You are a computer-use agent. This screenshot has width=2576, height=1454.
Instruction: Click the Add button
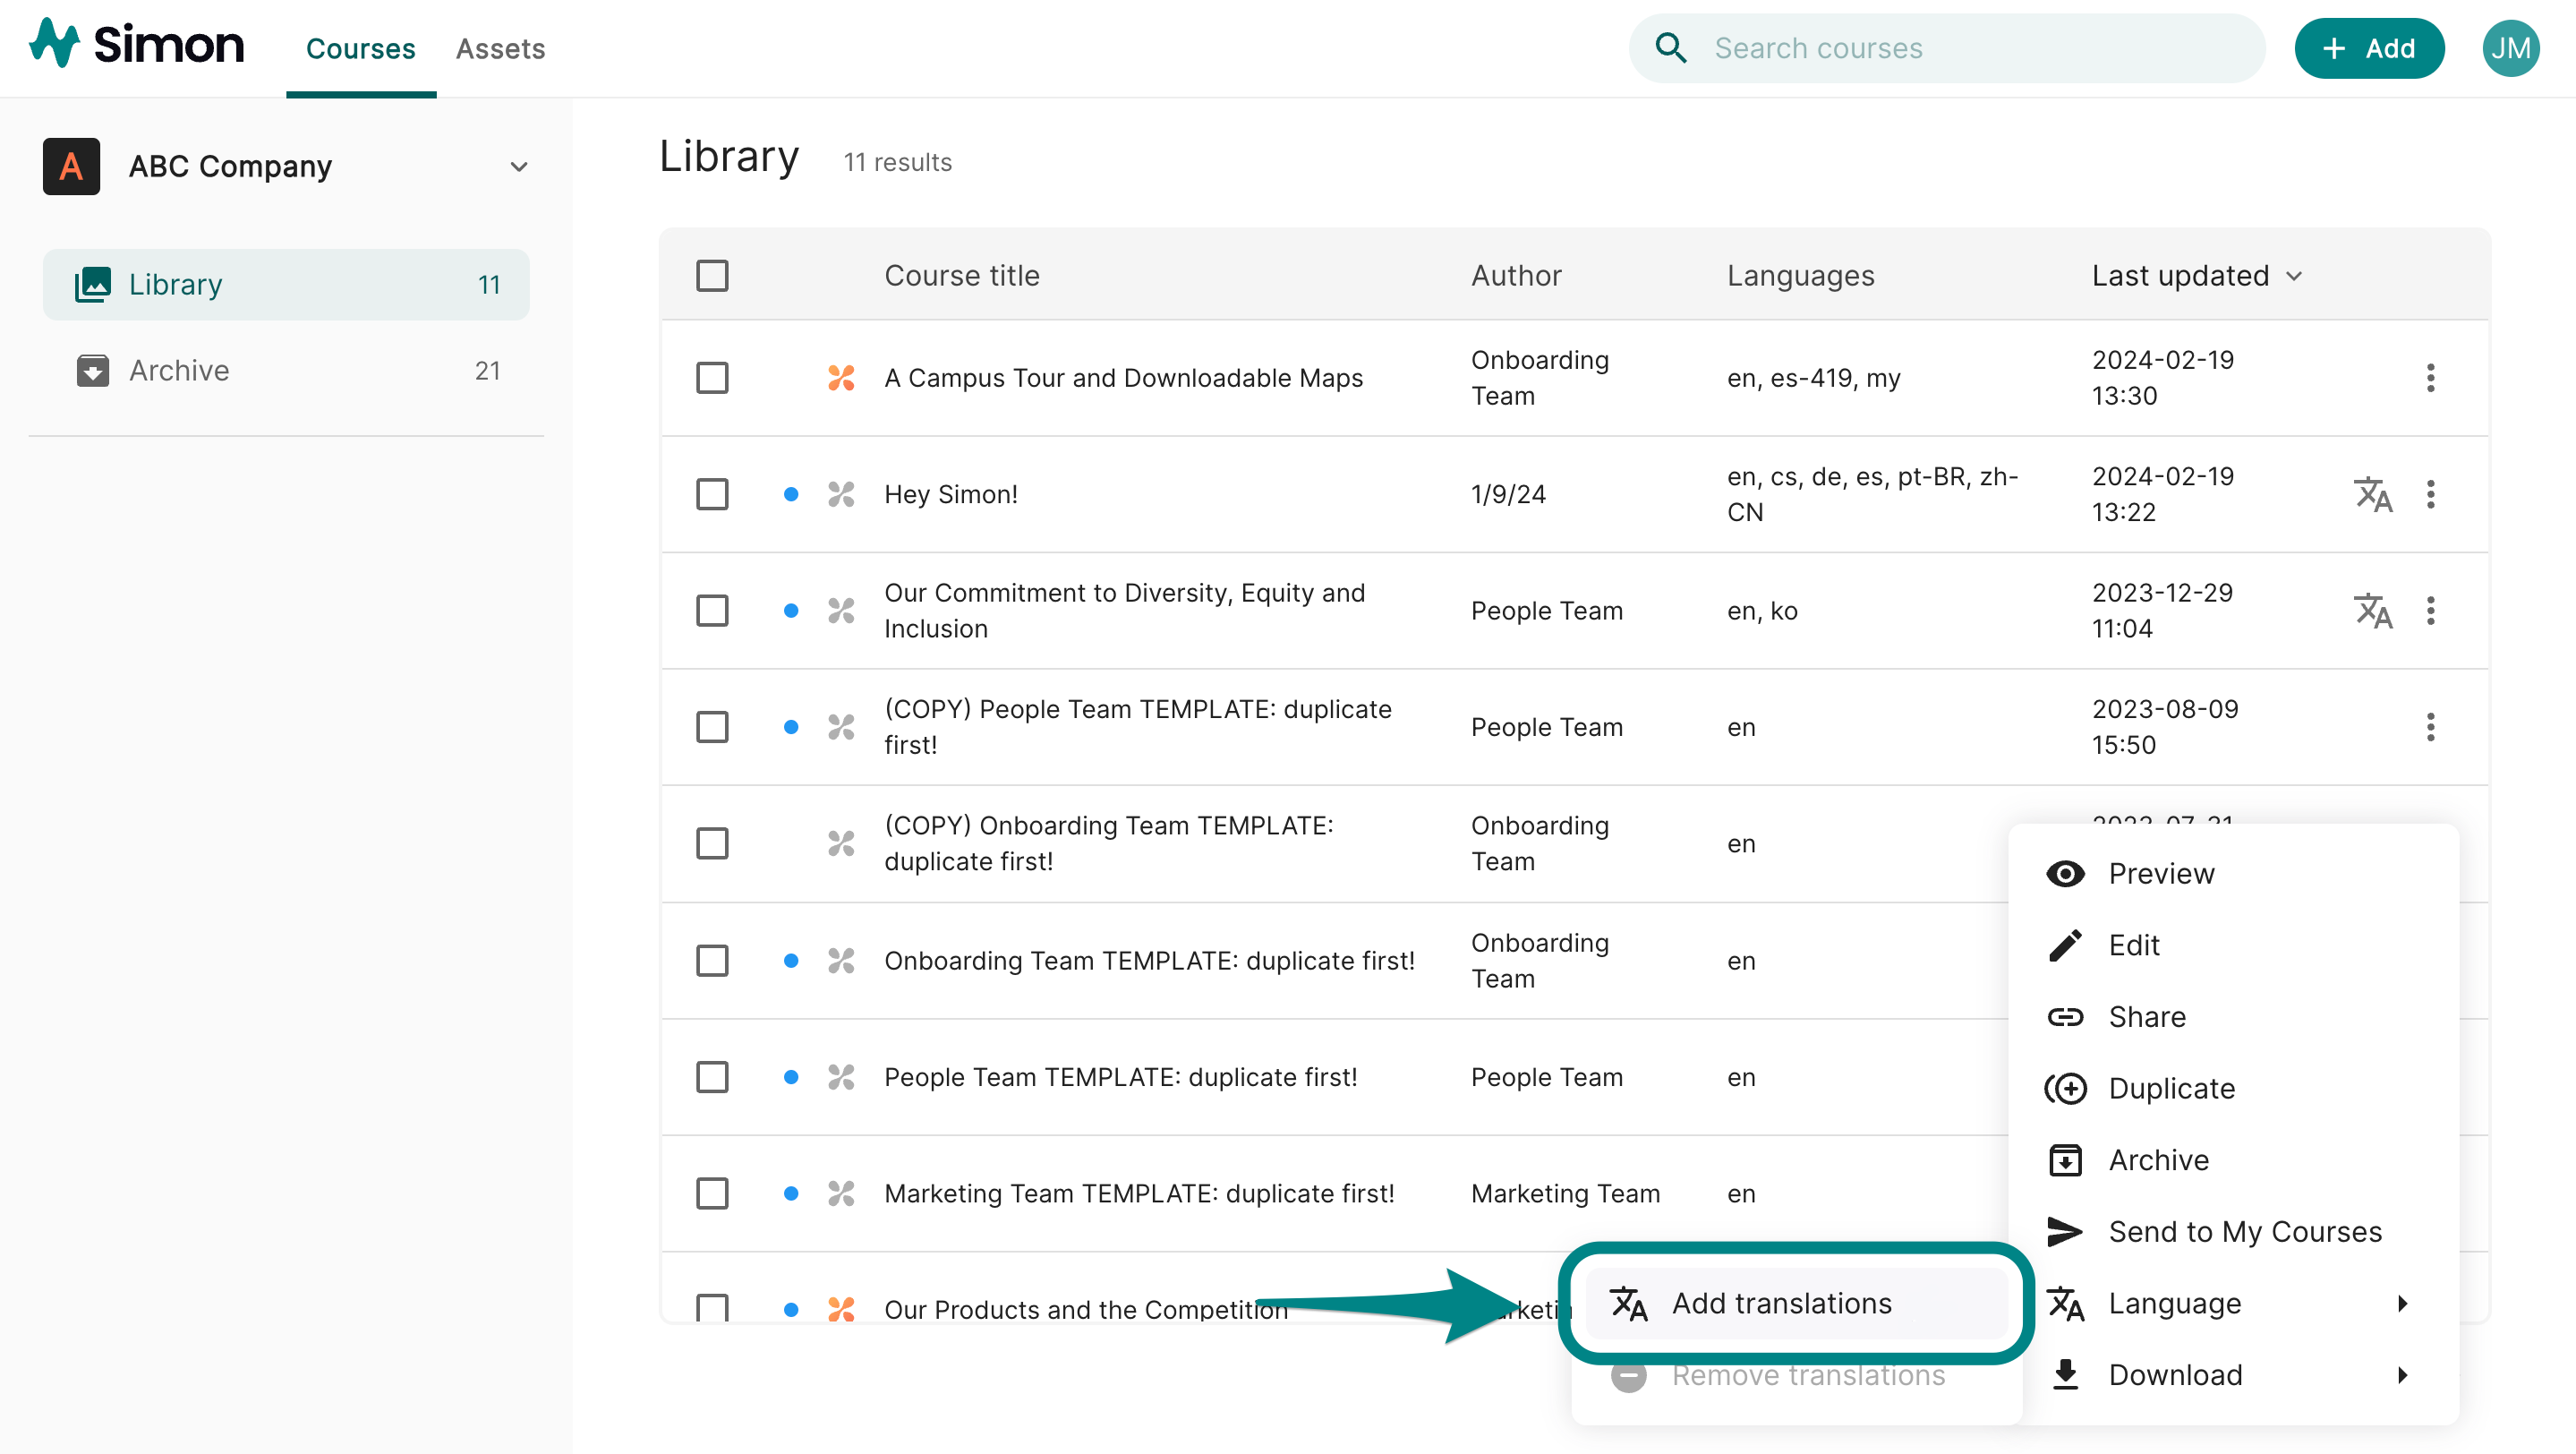tap(2369, 48)
